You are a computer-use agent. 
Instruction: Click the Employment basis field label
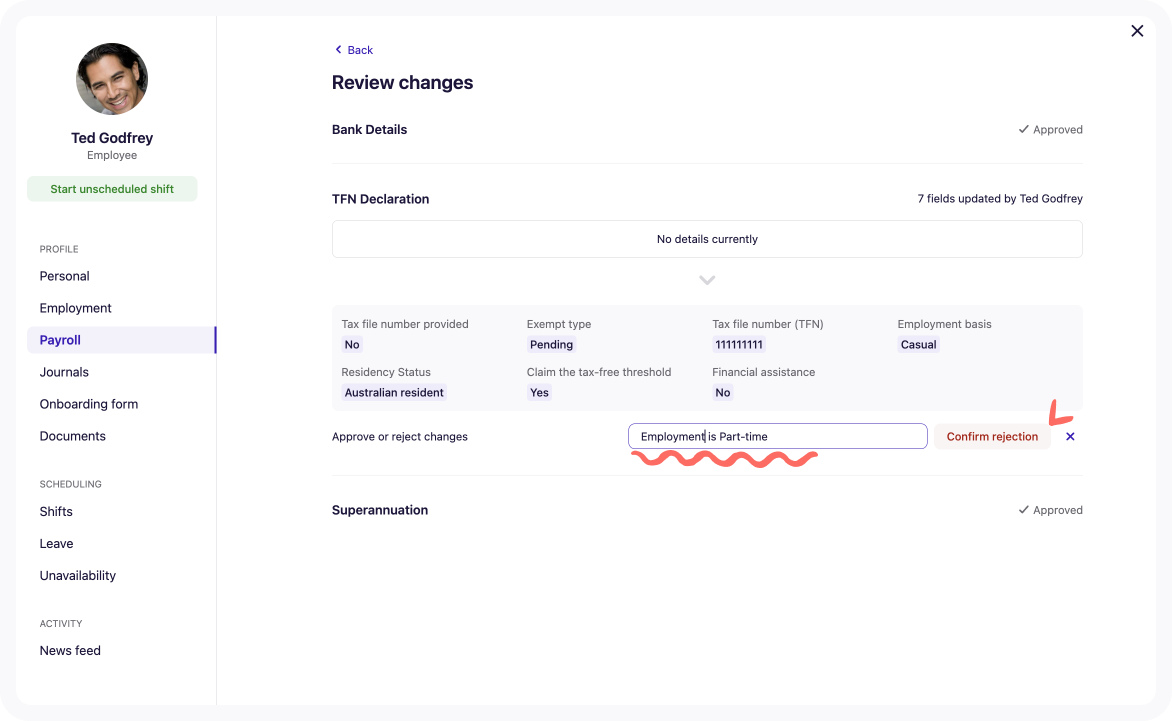coord(944,324)
